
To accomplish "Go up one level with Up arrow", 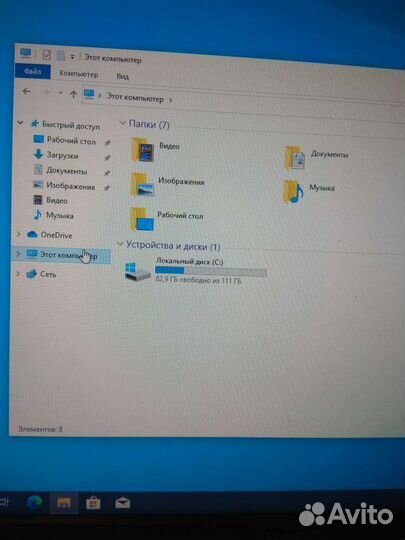I will click(x=73, y=94).
